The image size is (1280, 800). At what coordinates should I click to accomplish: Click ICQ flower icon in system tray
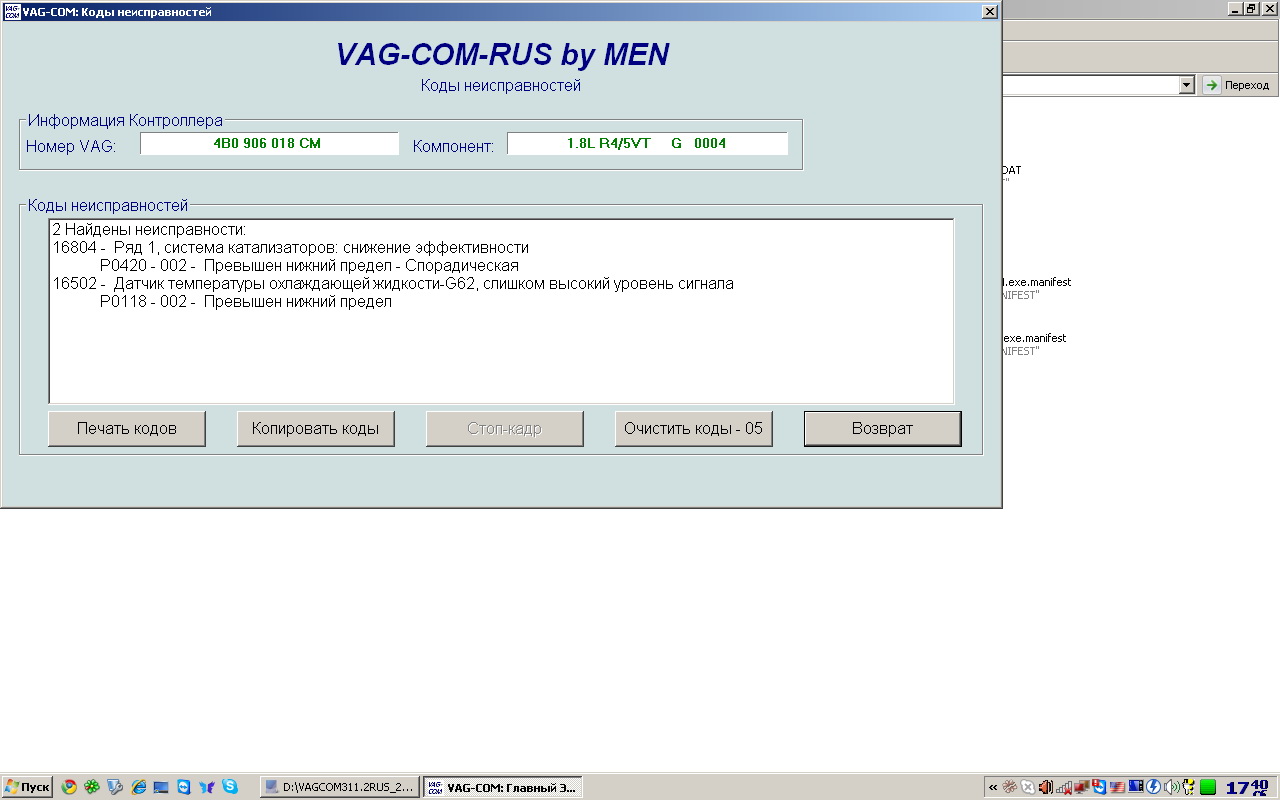[1010, 787]
